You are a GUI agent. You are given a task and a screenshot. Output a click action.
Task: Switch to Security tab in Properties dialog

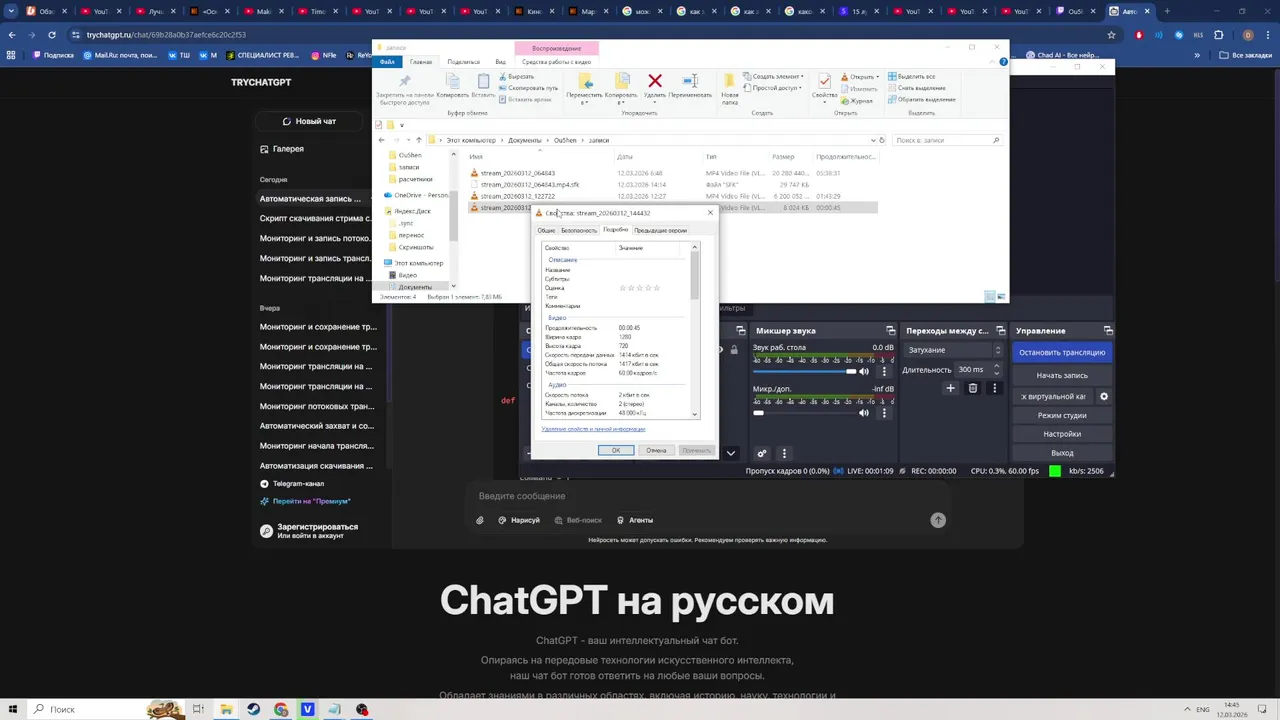pos(579,231)
